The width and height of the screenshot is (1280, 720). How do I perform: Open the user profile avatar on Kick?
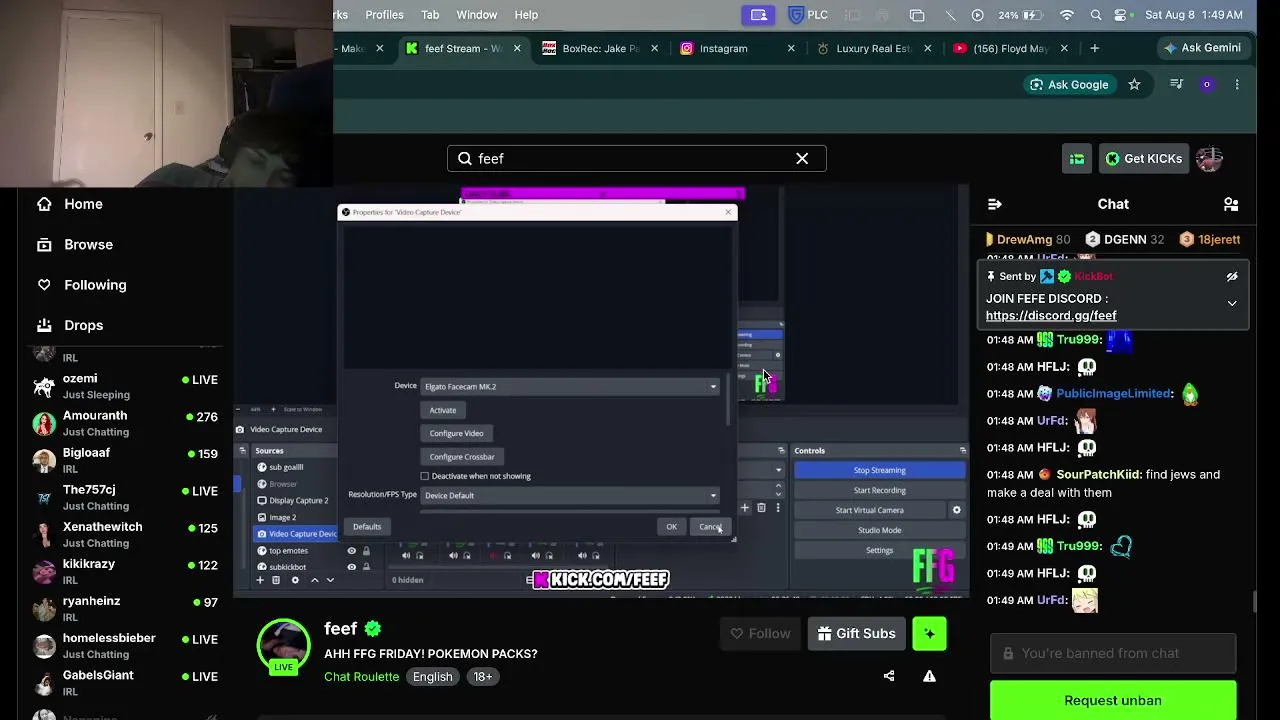click(1209, 158)
